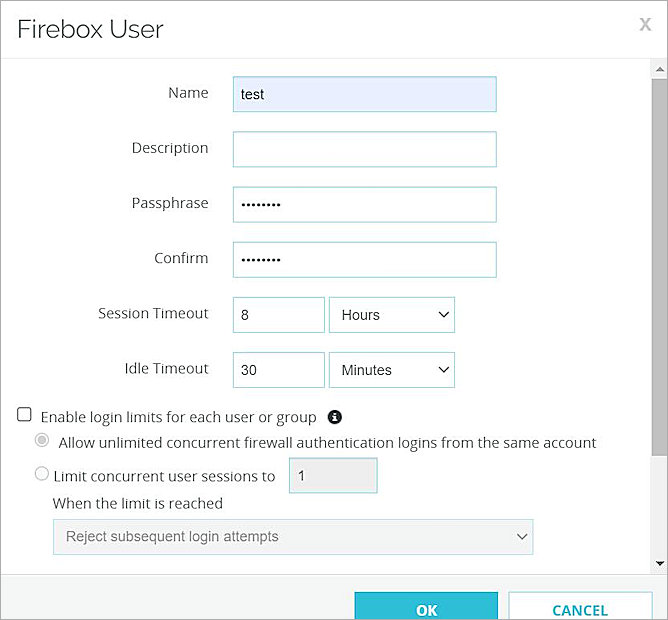This screenshot has height=620, width=668.
Task: Open the Idle Timeout units dropdown
Action: (392, 370)
